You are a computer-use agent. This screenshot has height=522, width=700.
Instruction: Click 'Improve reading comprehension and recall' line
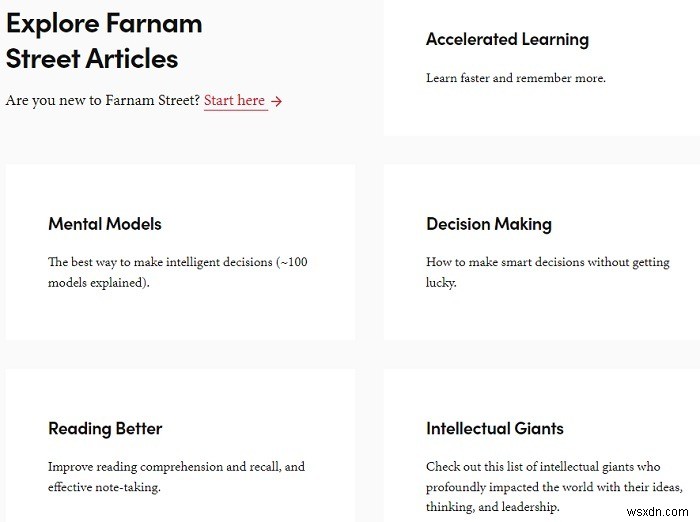[x=176, y=466]
